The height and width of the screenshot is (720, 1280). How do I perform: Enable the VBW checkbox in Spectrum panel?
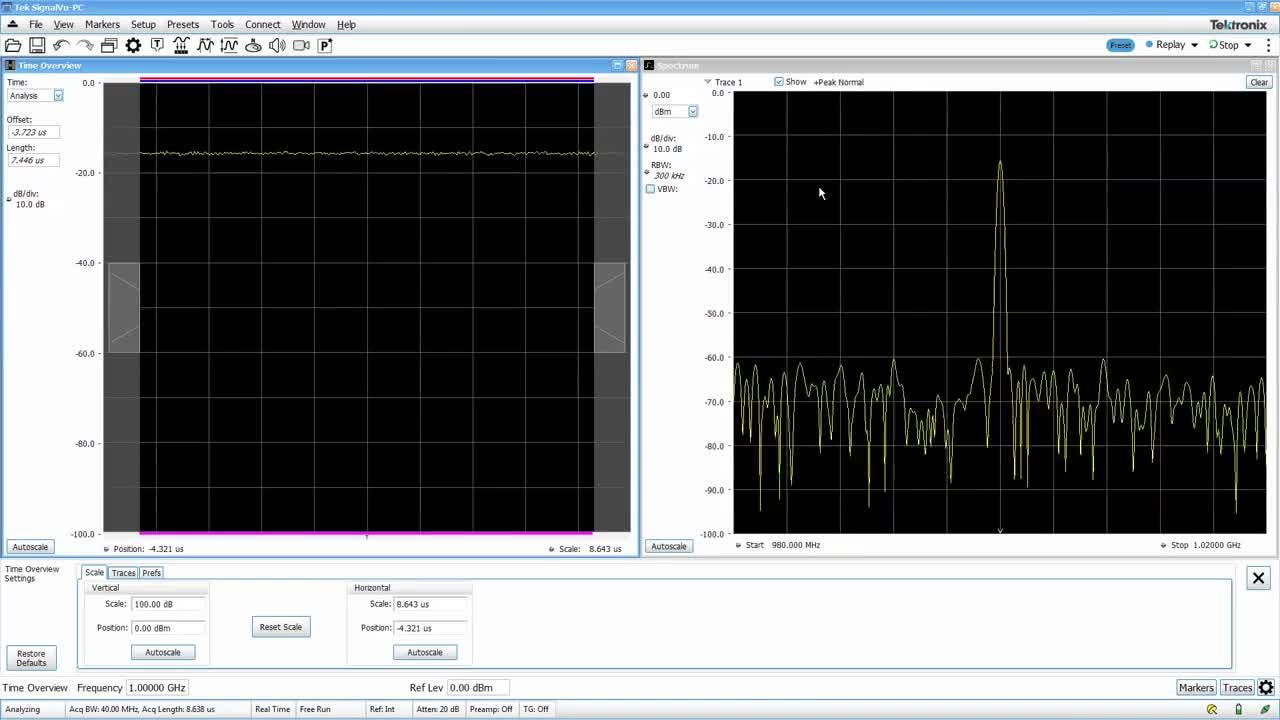650,189
